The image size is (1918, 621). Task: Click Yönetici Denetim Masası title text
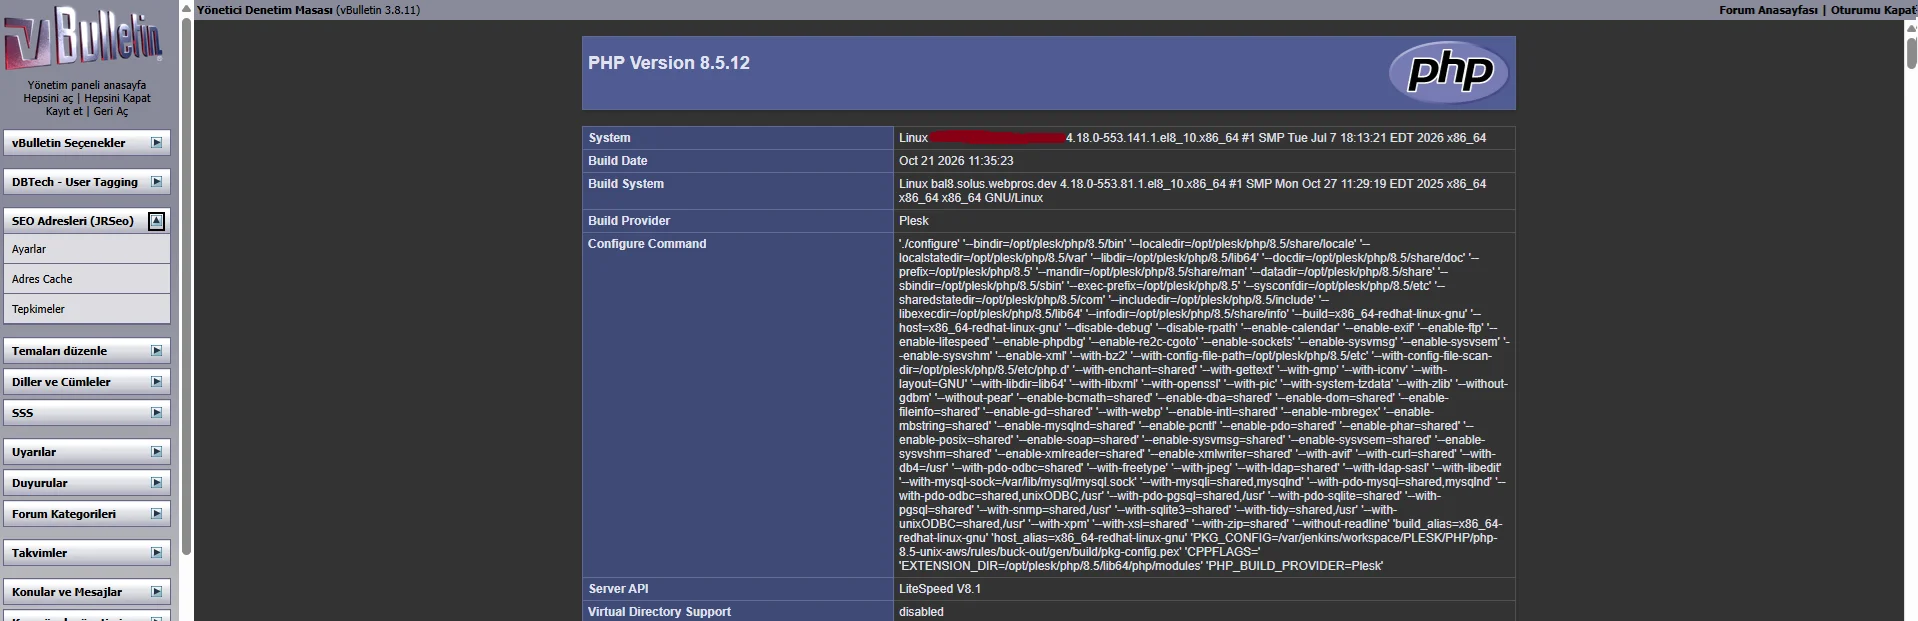tap(264, 10)
